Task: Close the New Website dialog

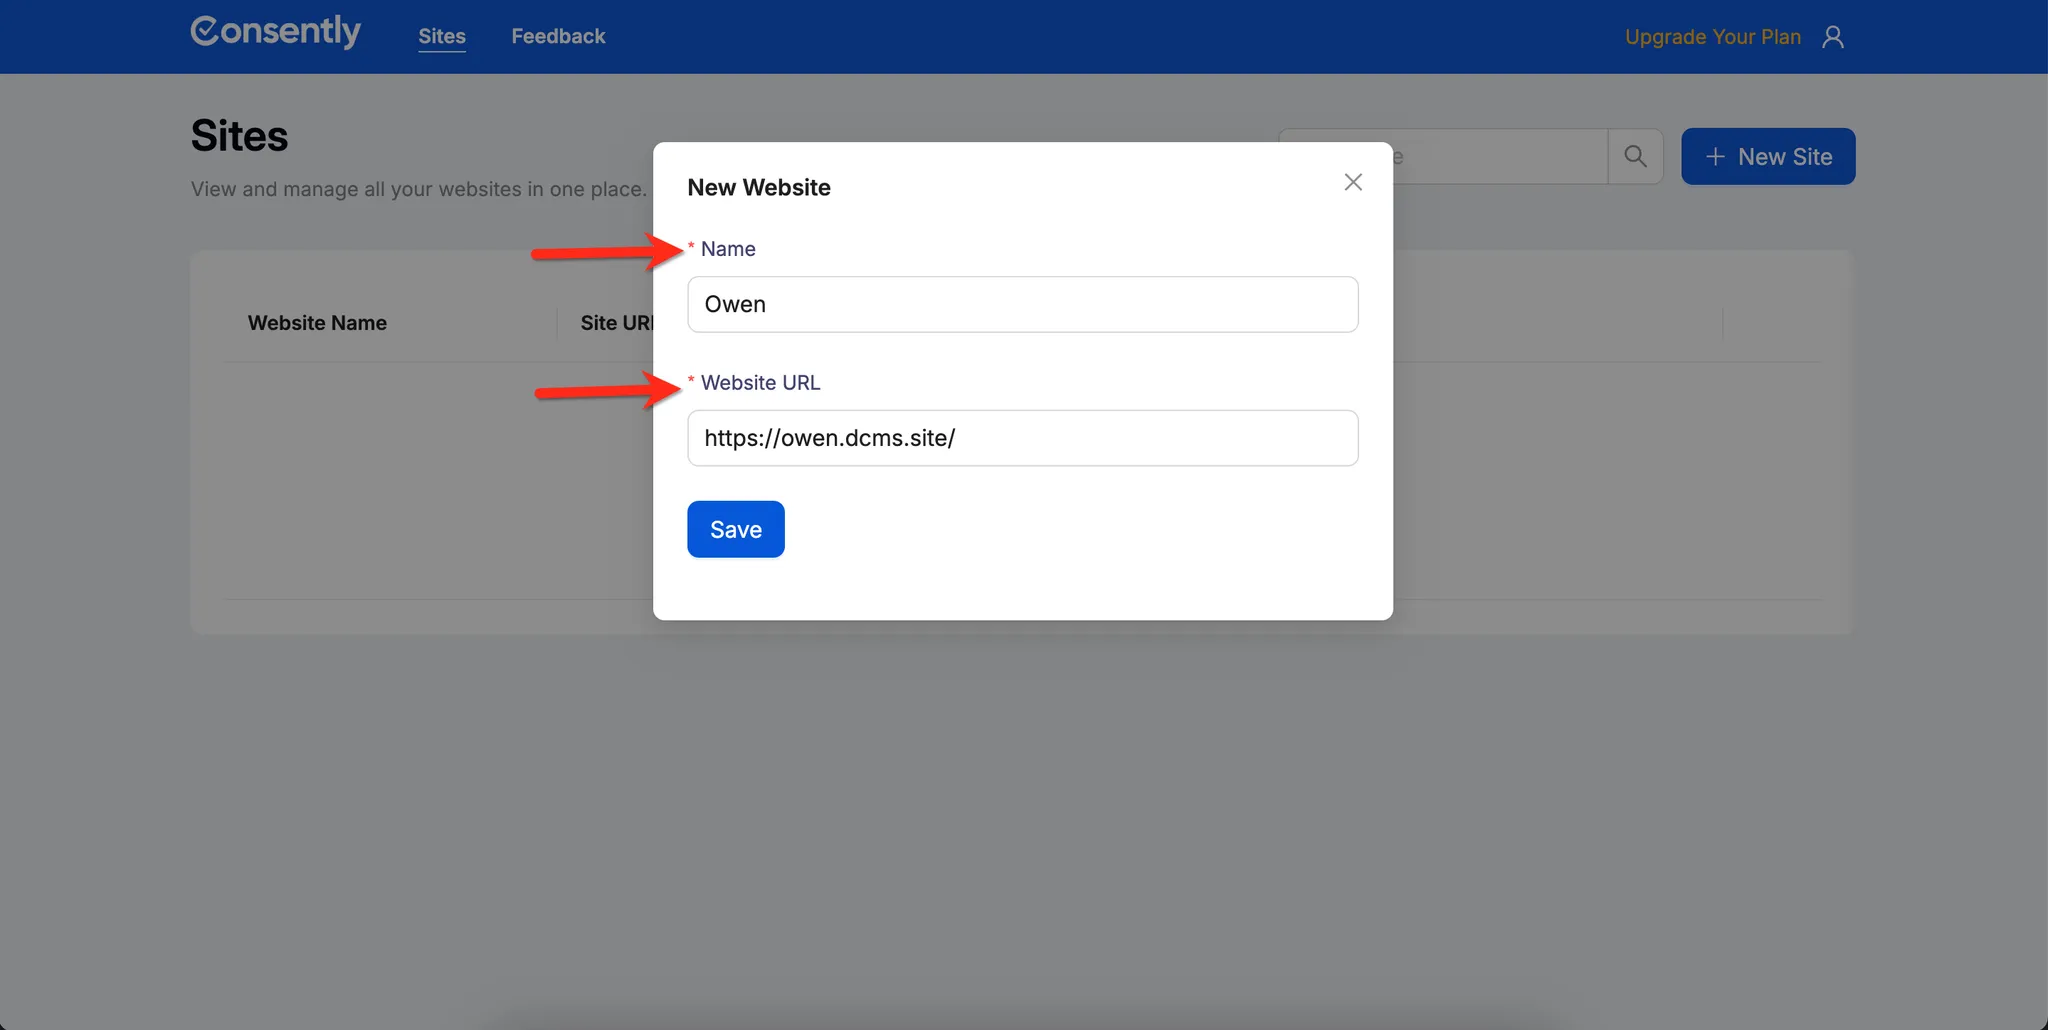Action: [x=1352, y=182]
